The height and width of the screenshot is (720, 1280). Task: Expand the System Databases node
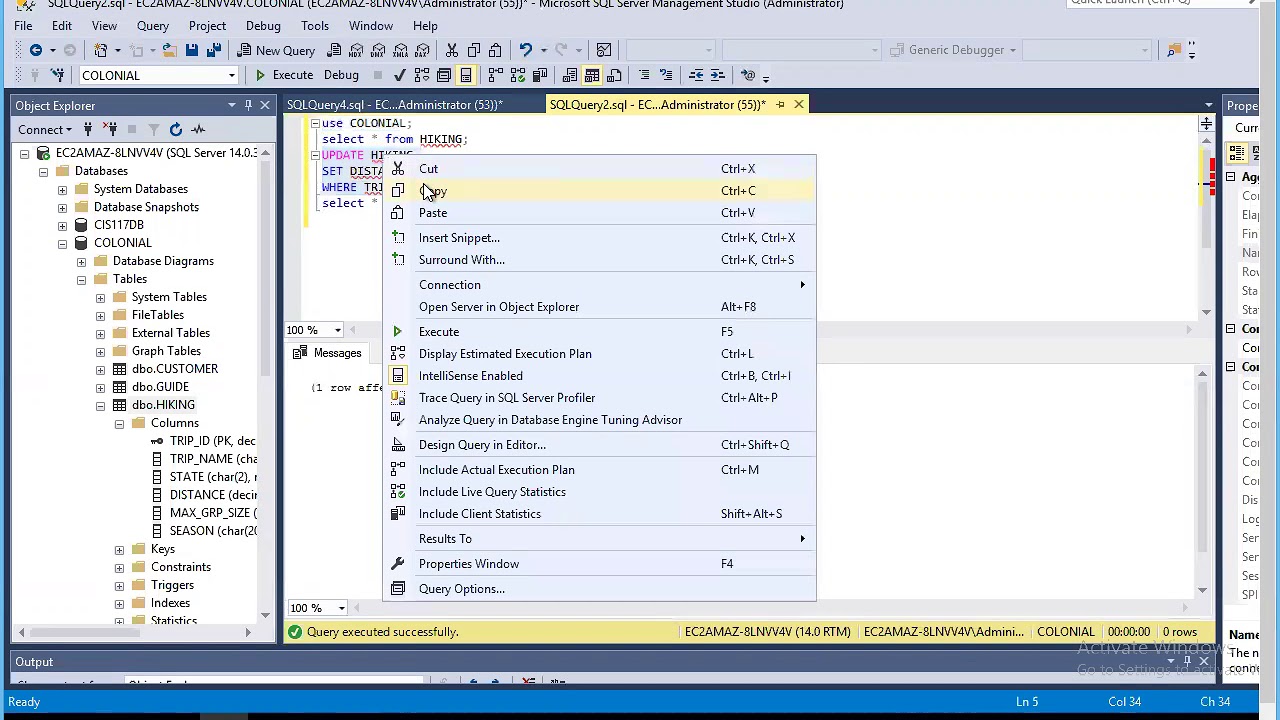[62, 189]
